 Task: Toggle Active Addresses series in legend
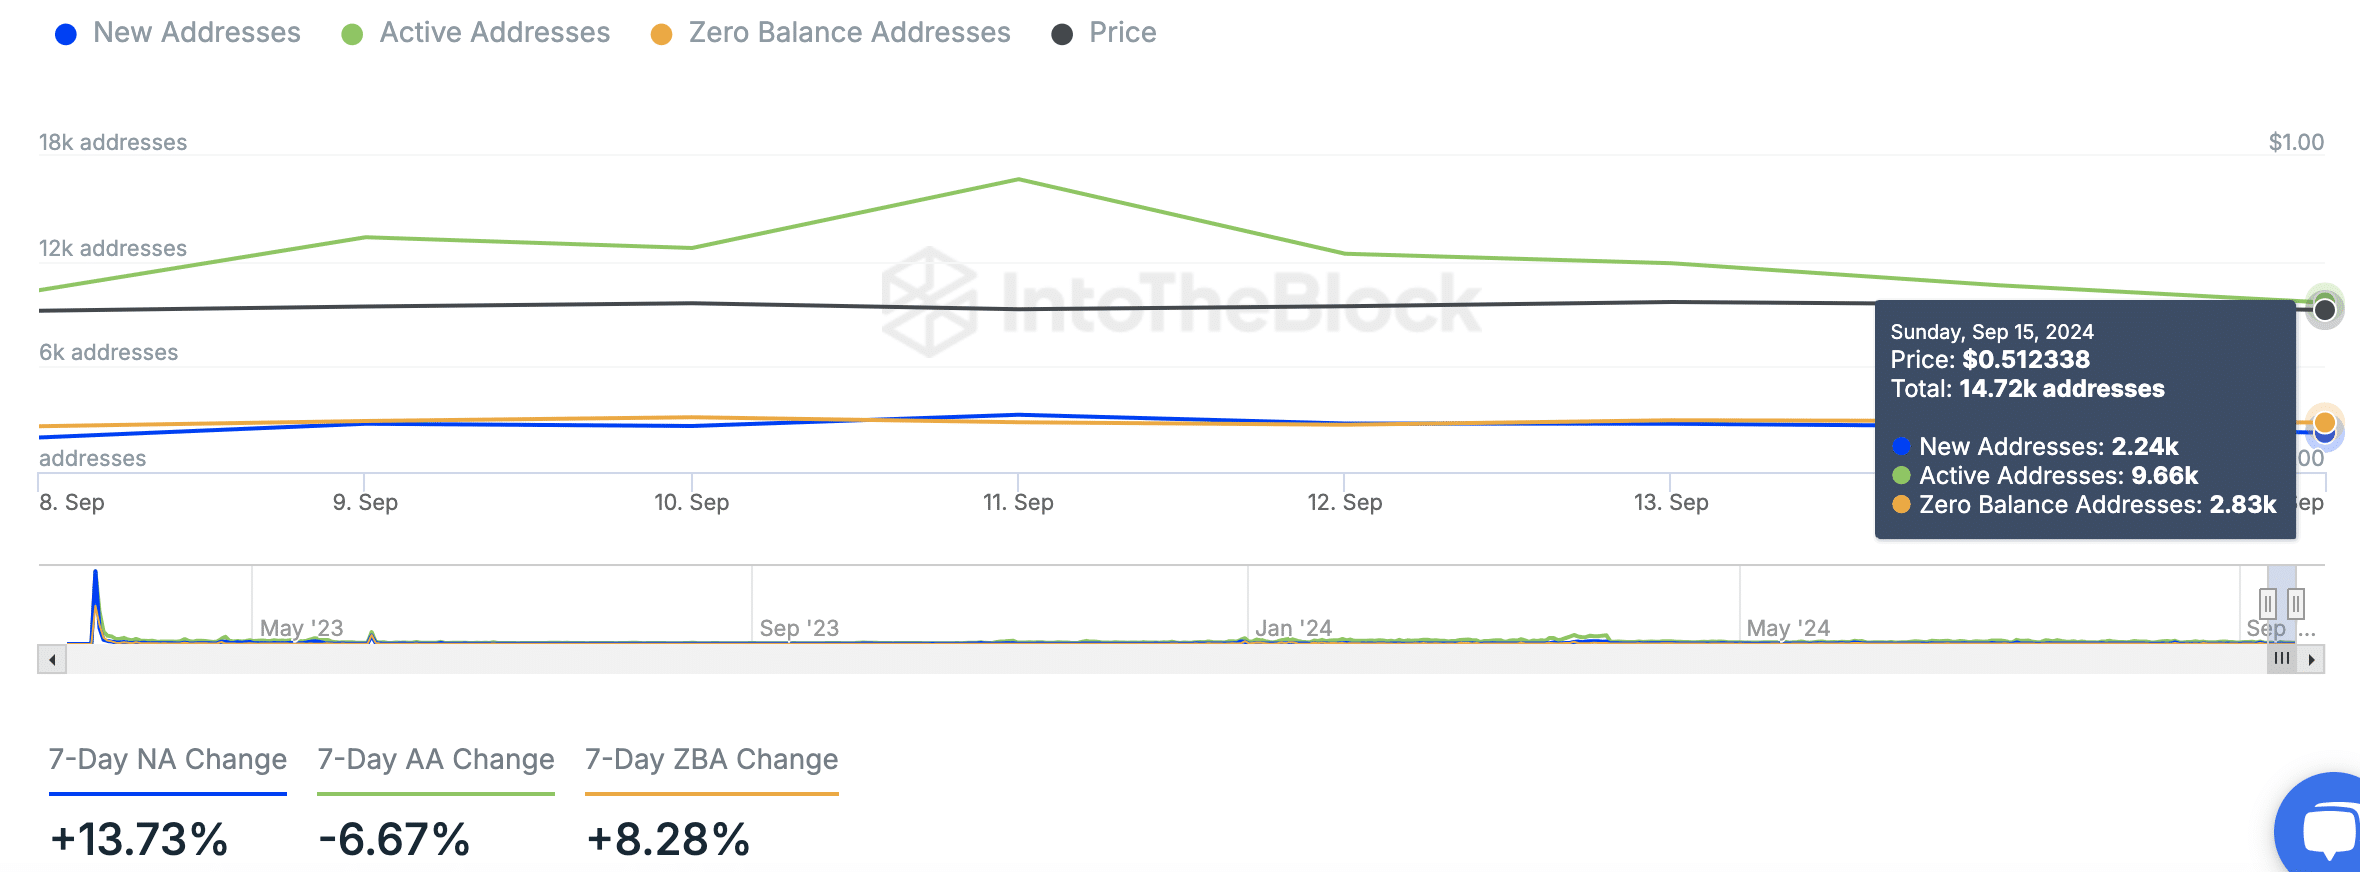(494, 33)
